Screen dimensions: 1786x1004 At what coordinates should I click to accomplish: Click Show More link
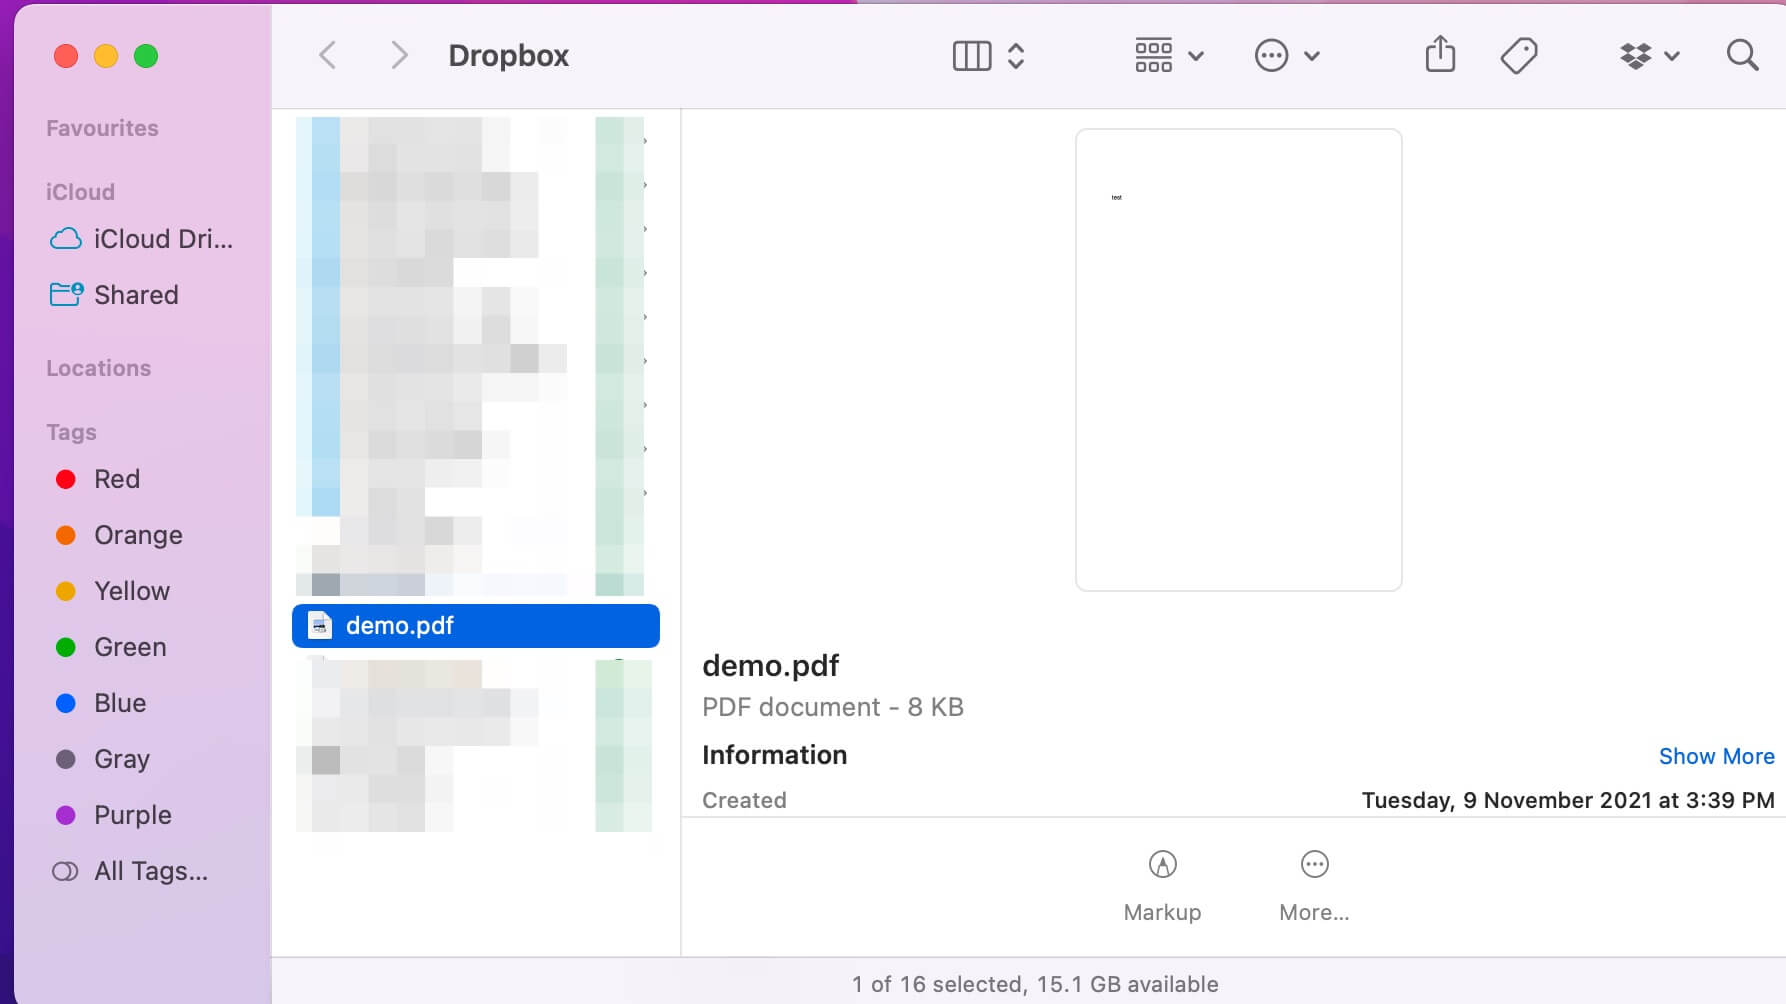coord(1716,756)
